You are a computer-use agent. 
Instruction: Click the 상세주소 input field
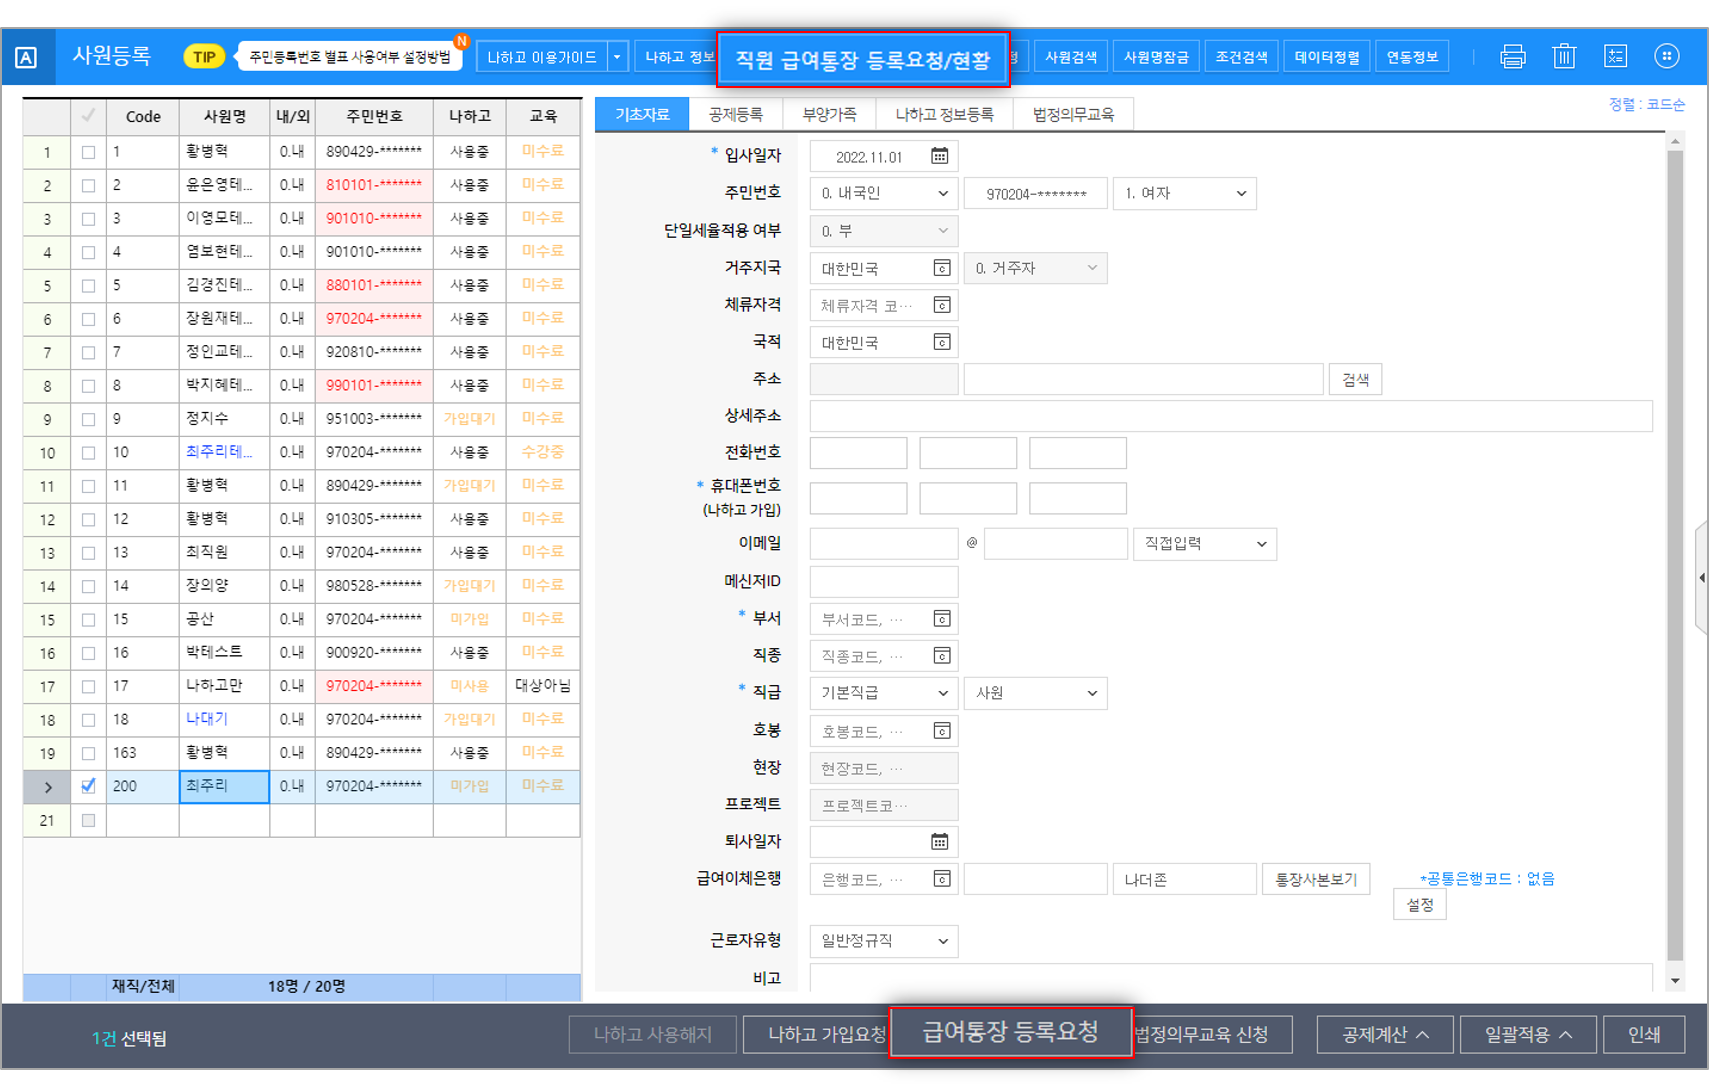coord(1231,416)
